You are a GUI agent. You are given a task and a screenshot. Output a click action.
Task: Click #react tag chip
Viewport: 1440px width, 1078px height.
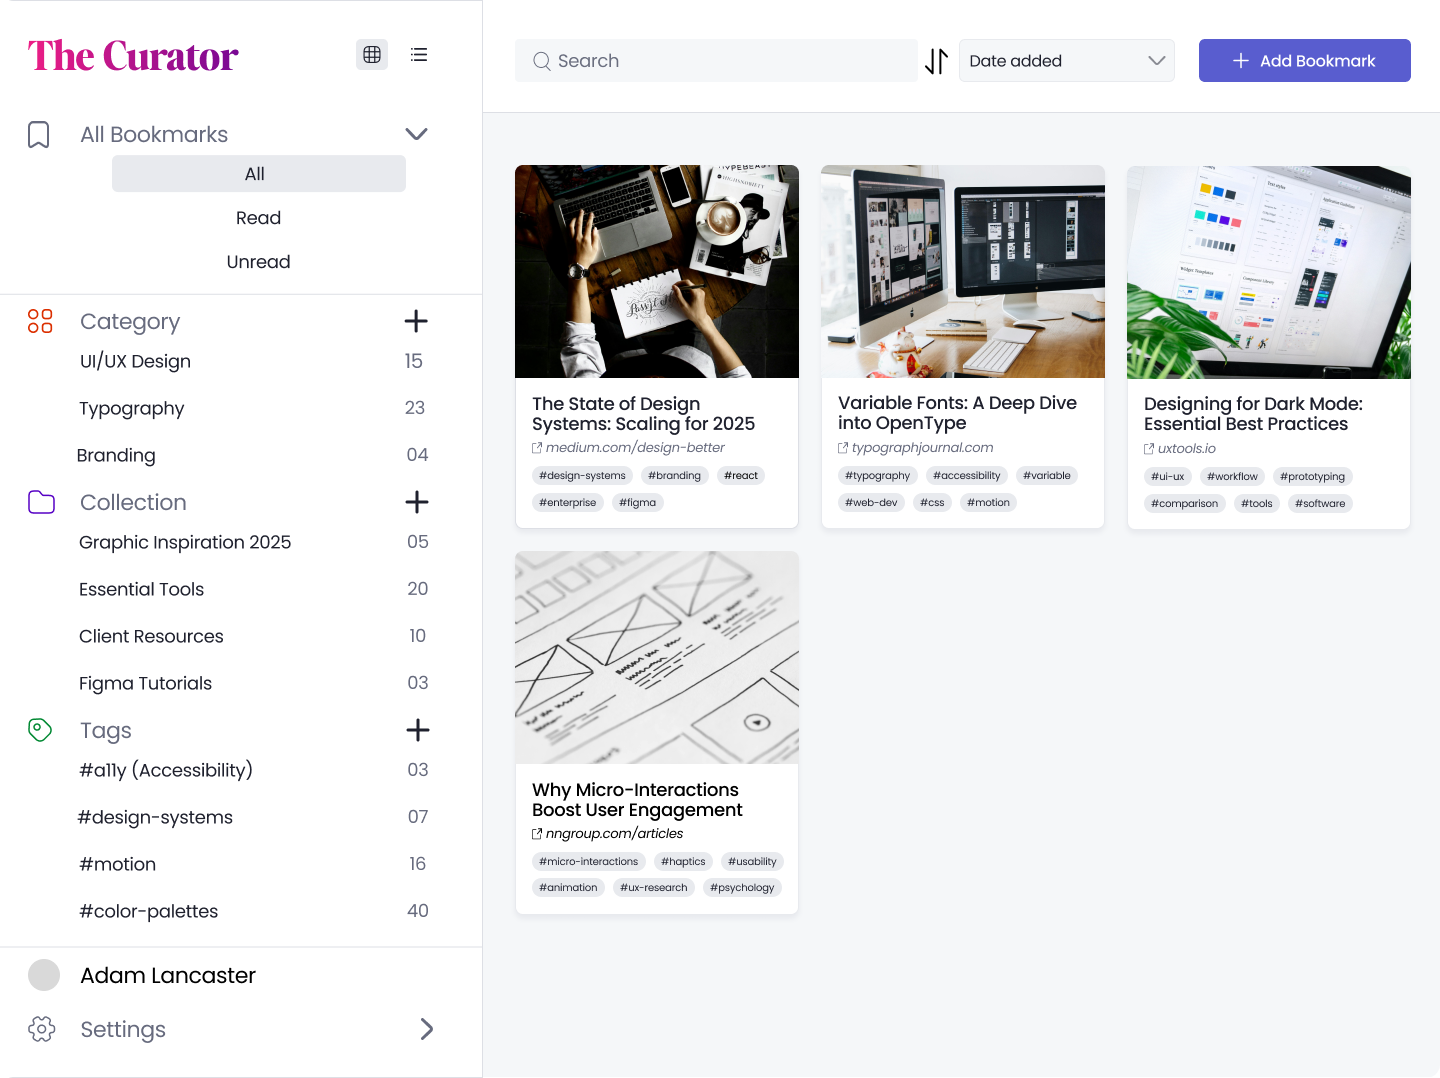[x=741, y=476]
